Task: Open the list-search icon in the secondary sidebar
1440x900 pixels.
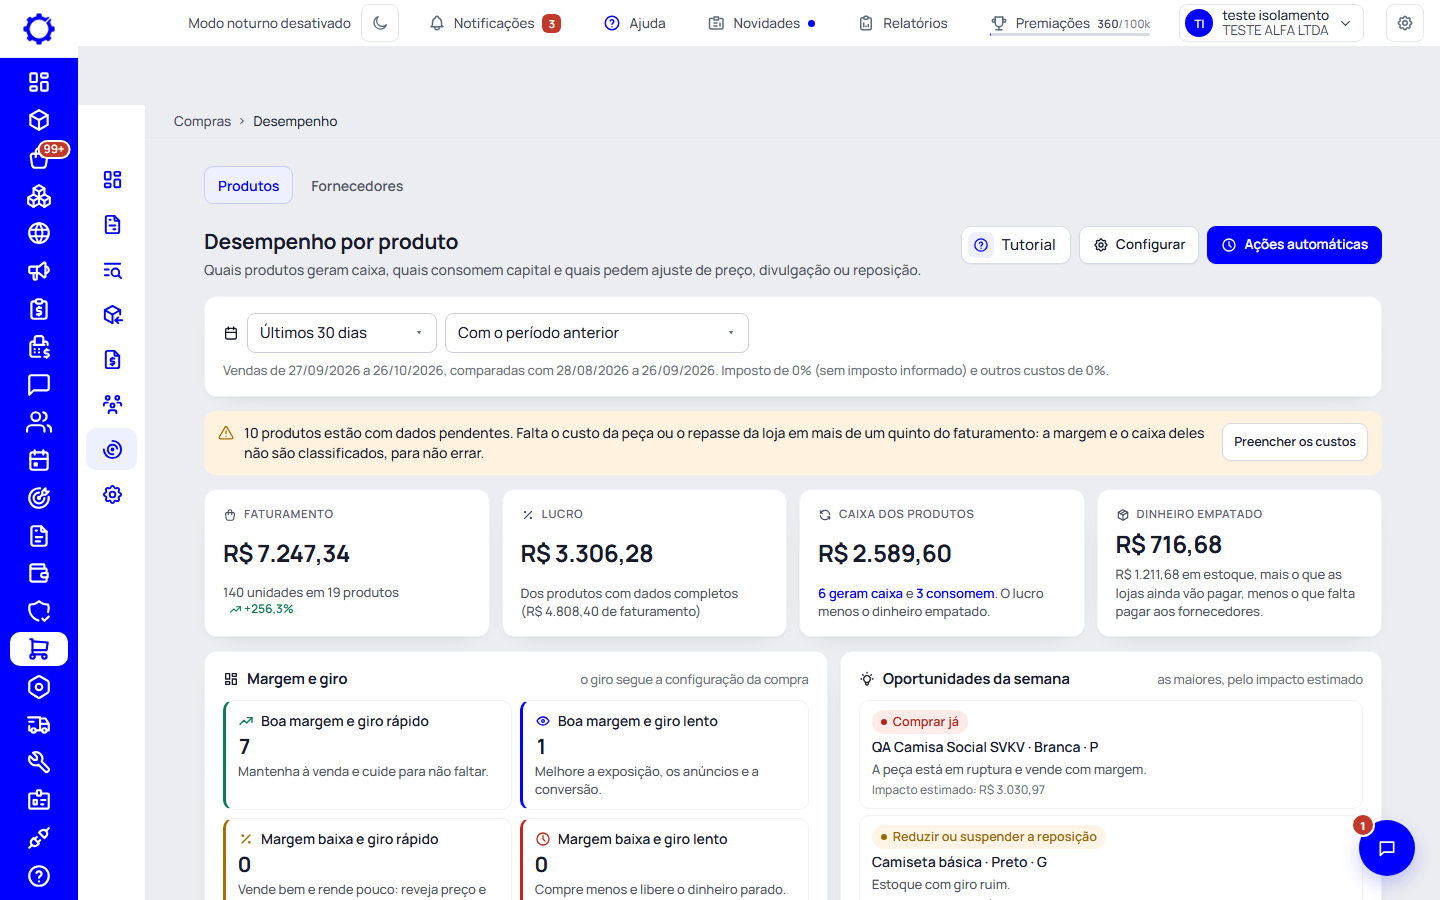Action: (112, 270)
